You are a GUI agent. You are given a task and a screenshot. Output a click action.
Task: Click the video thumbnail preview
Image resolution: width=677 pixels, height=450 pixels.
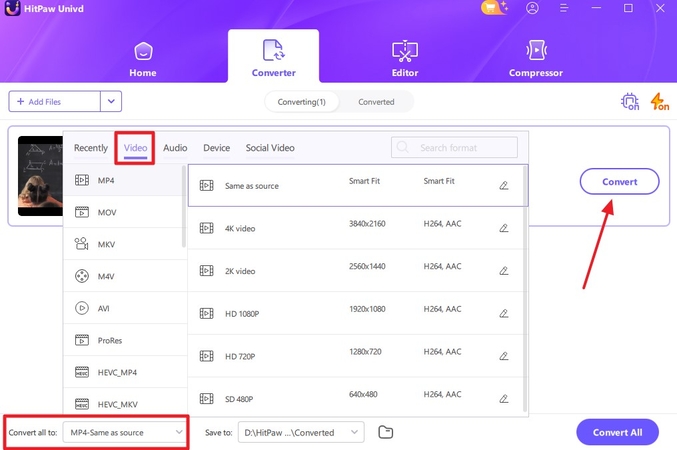click(40, 176)
